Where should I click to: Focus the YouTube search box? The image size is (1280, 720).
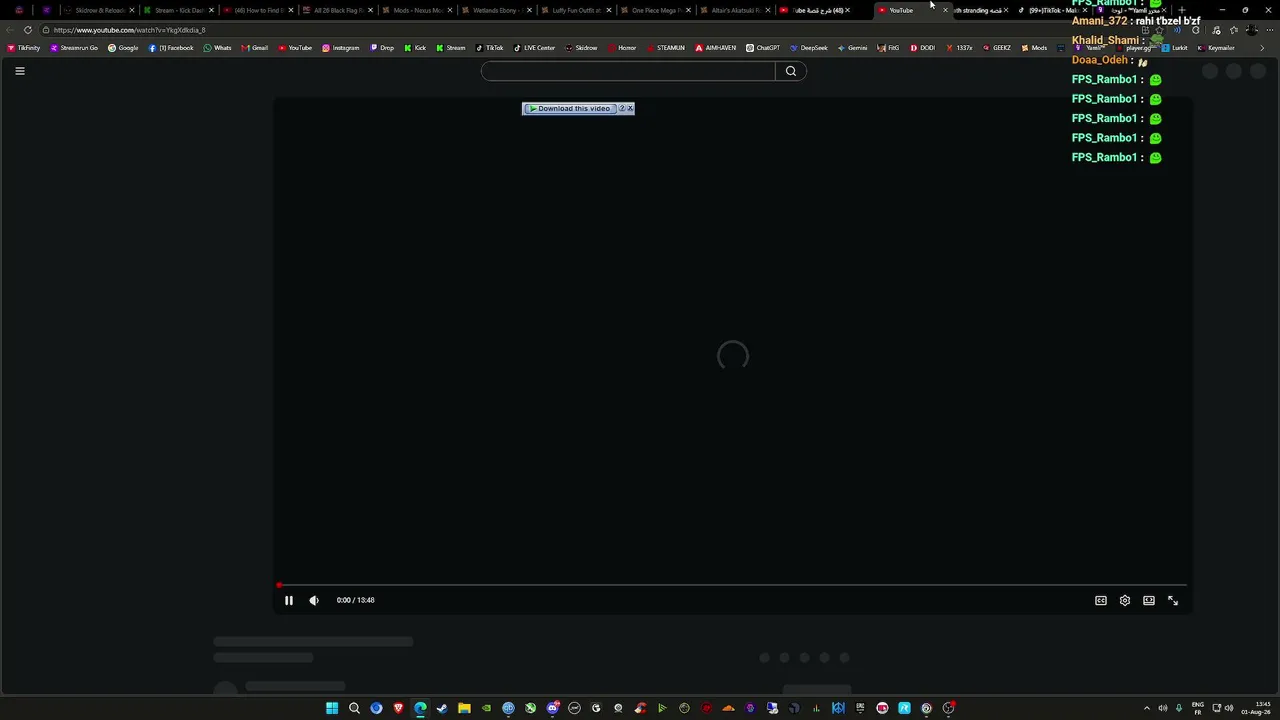(628, 71)
